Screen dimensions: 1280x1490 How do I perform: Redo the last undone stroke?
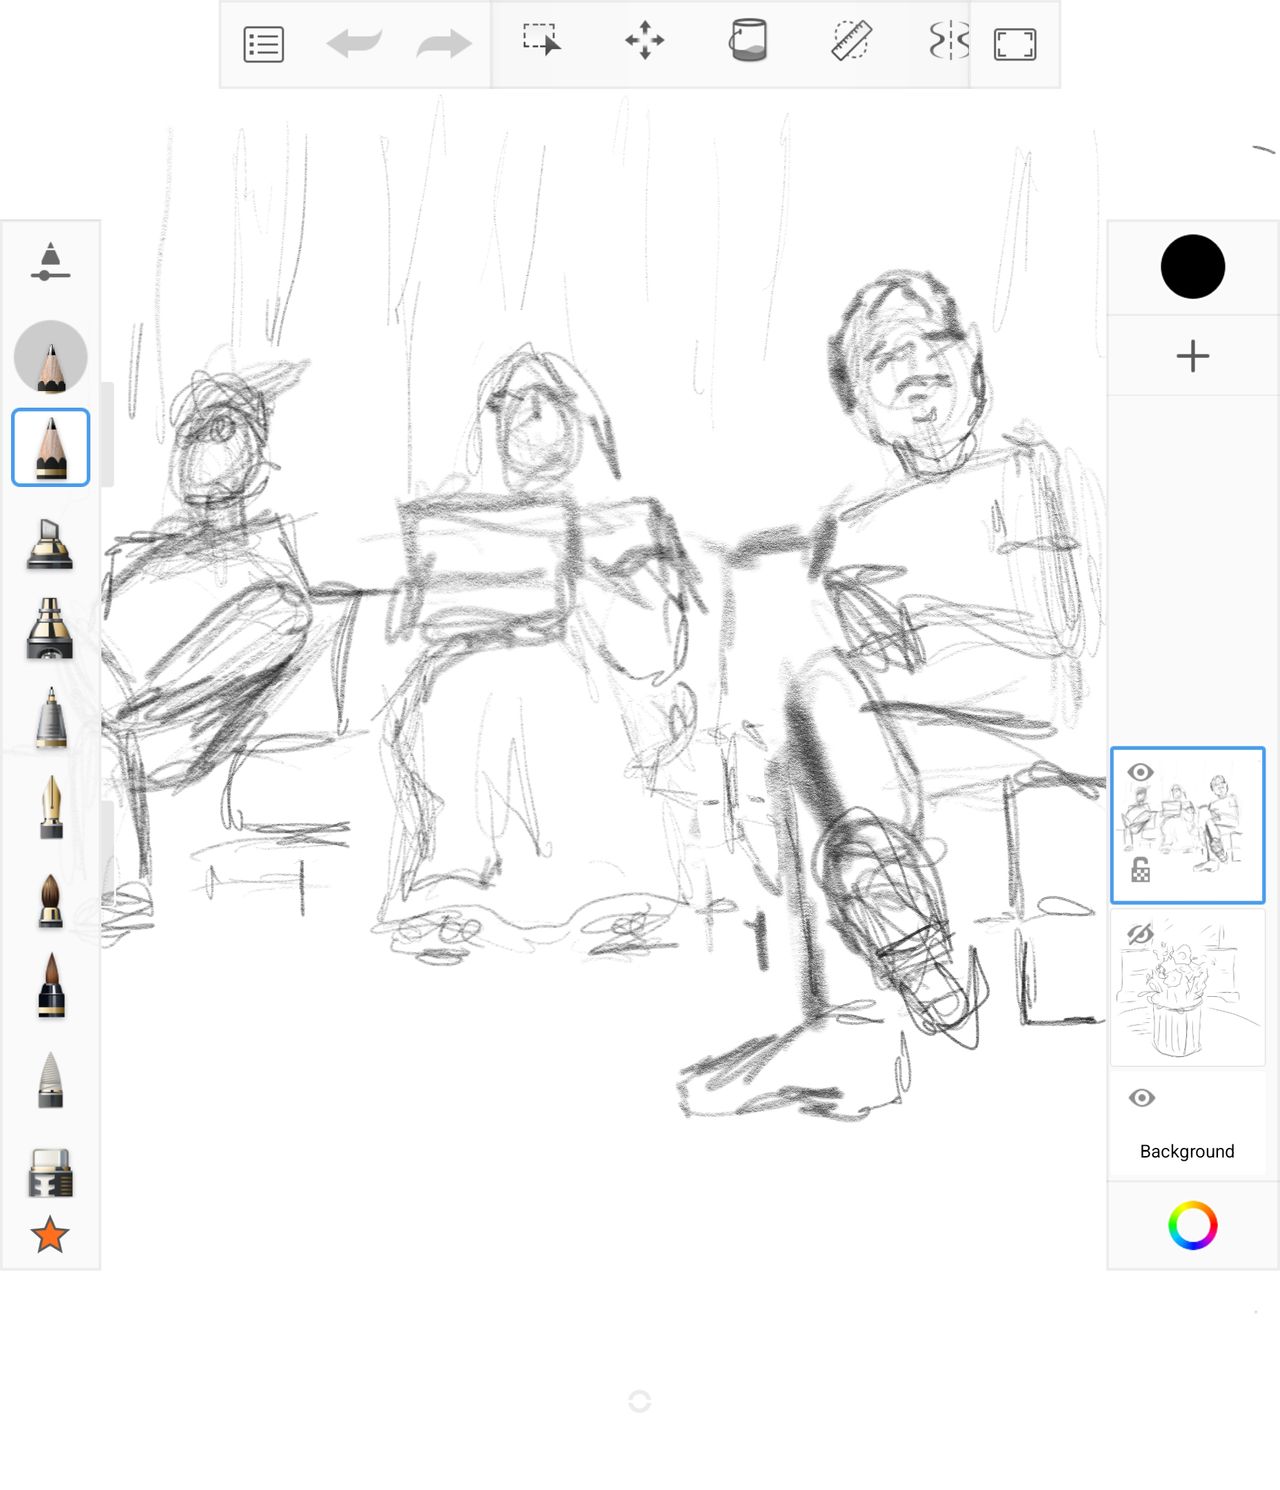pos(444,44)
